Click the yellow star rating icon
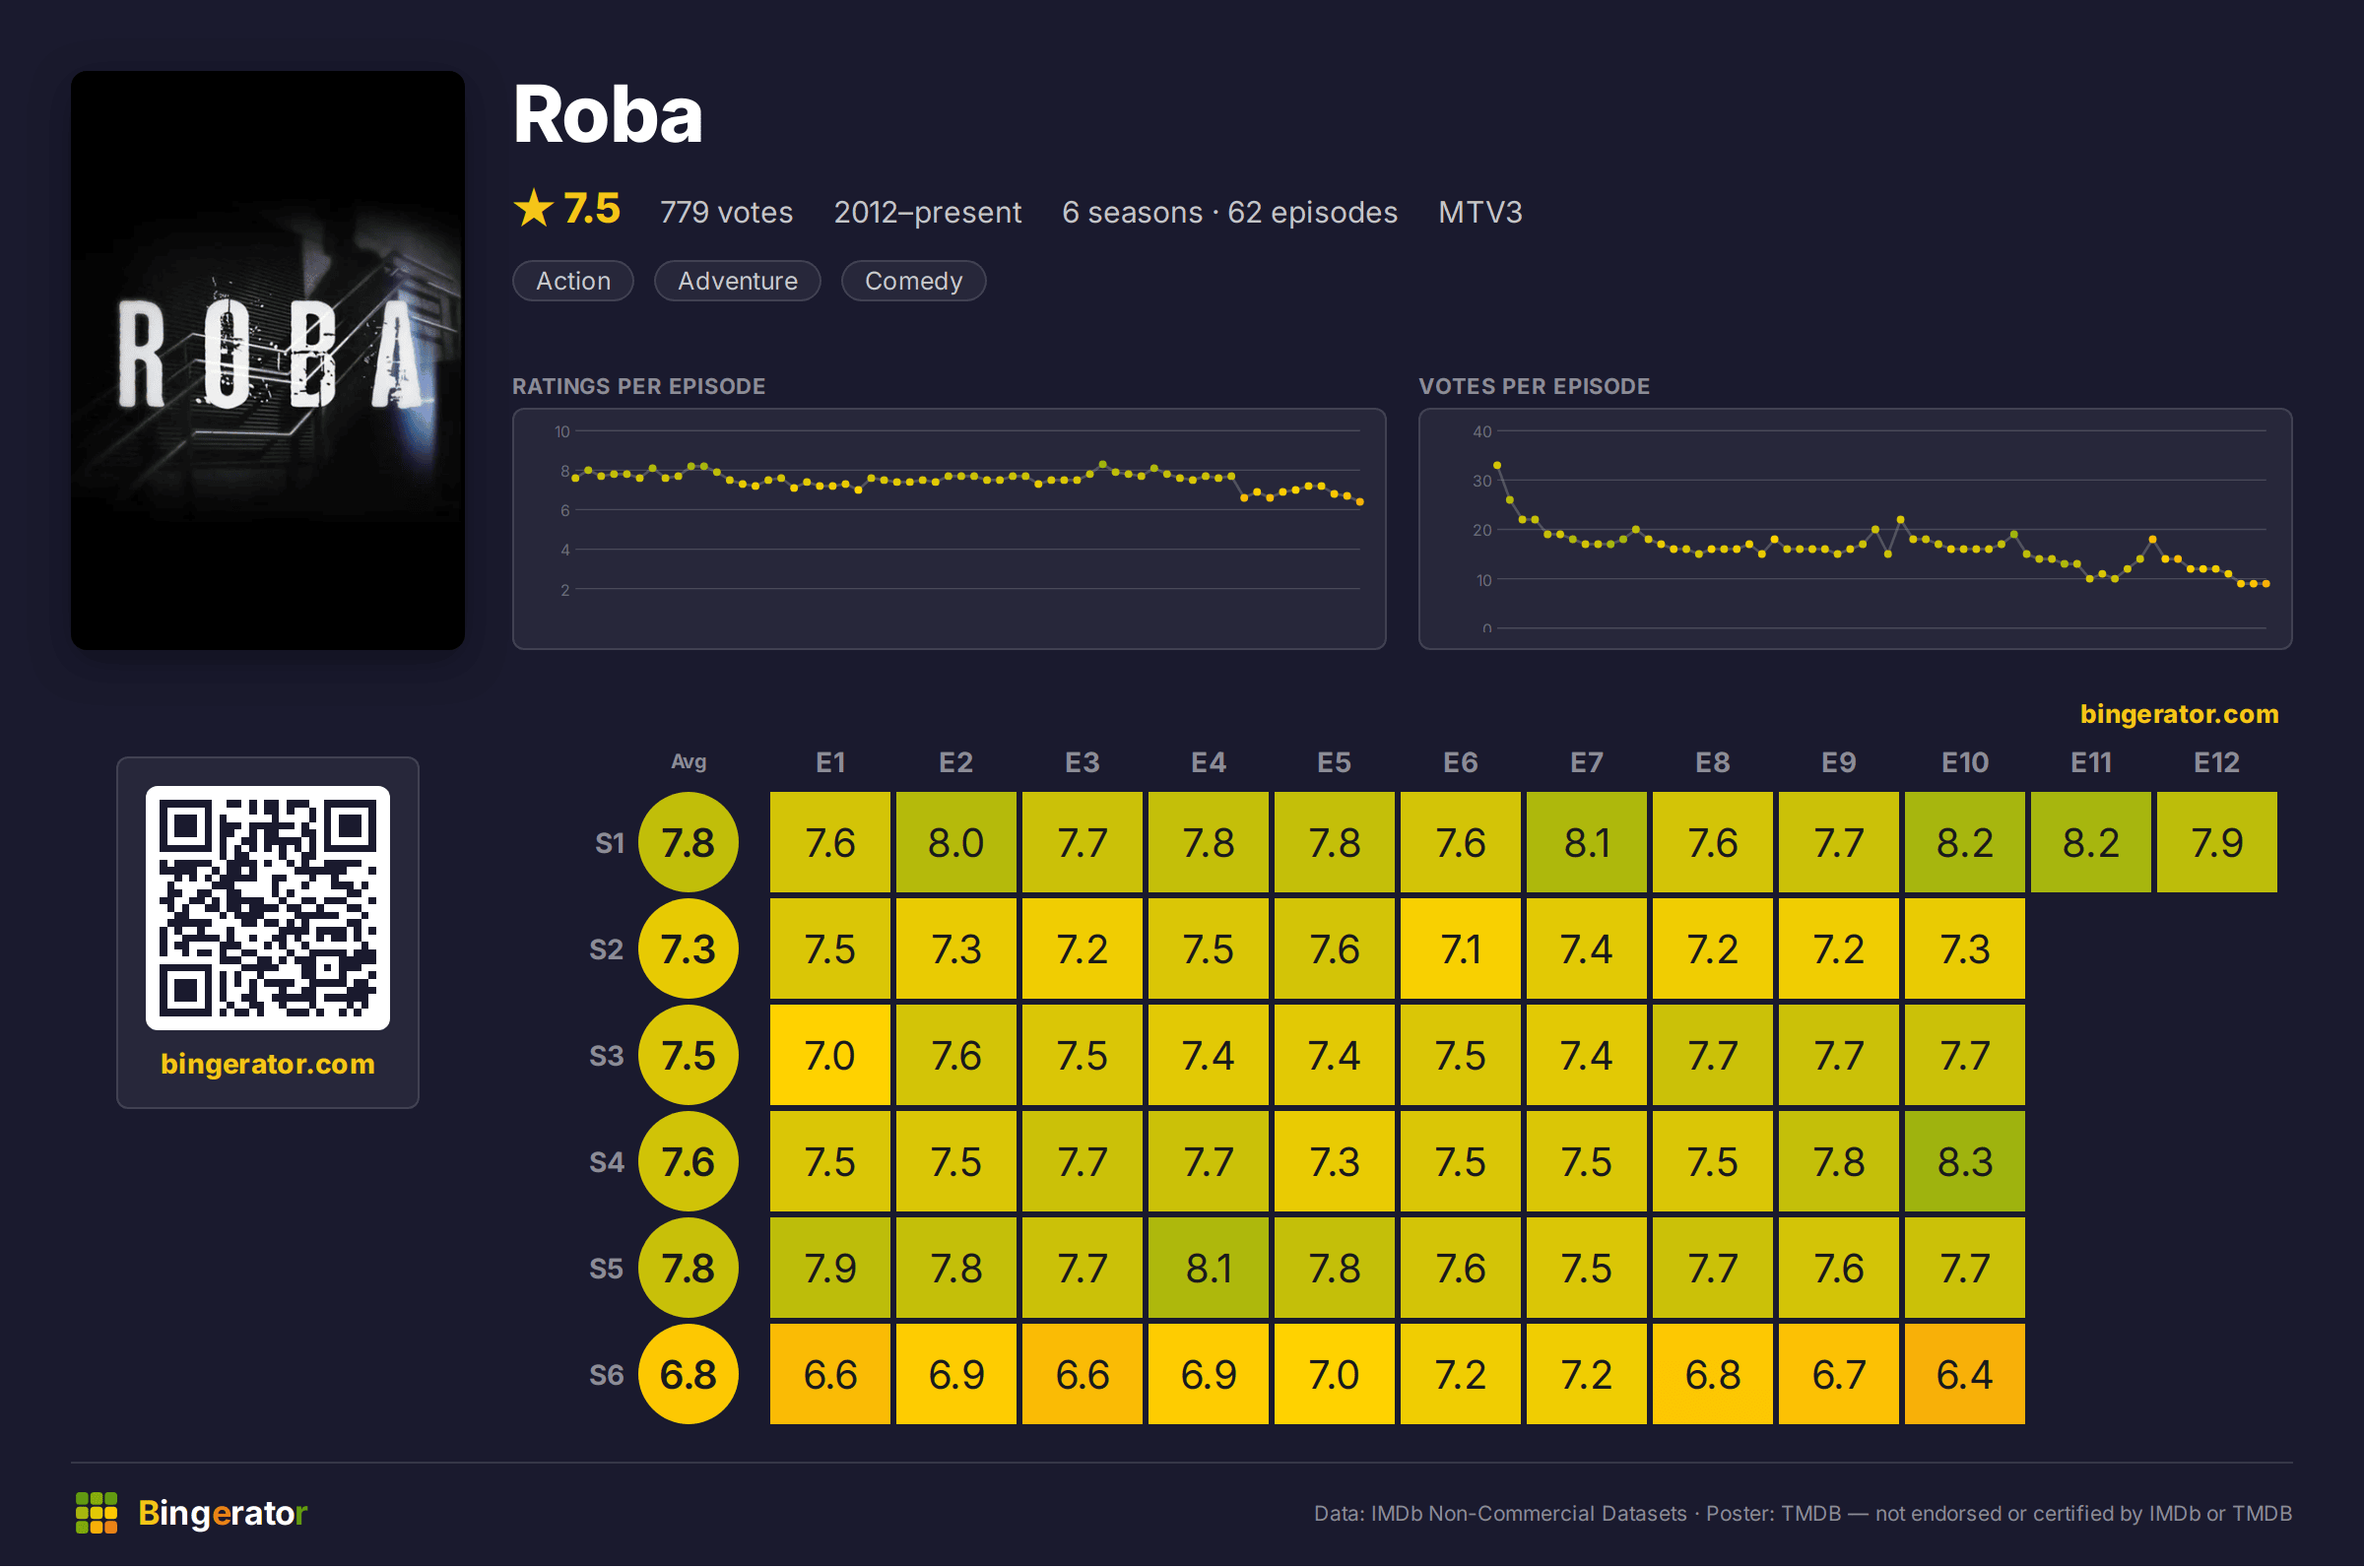Screen dimensions: 2364x1568 (533, 209)
